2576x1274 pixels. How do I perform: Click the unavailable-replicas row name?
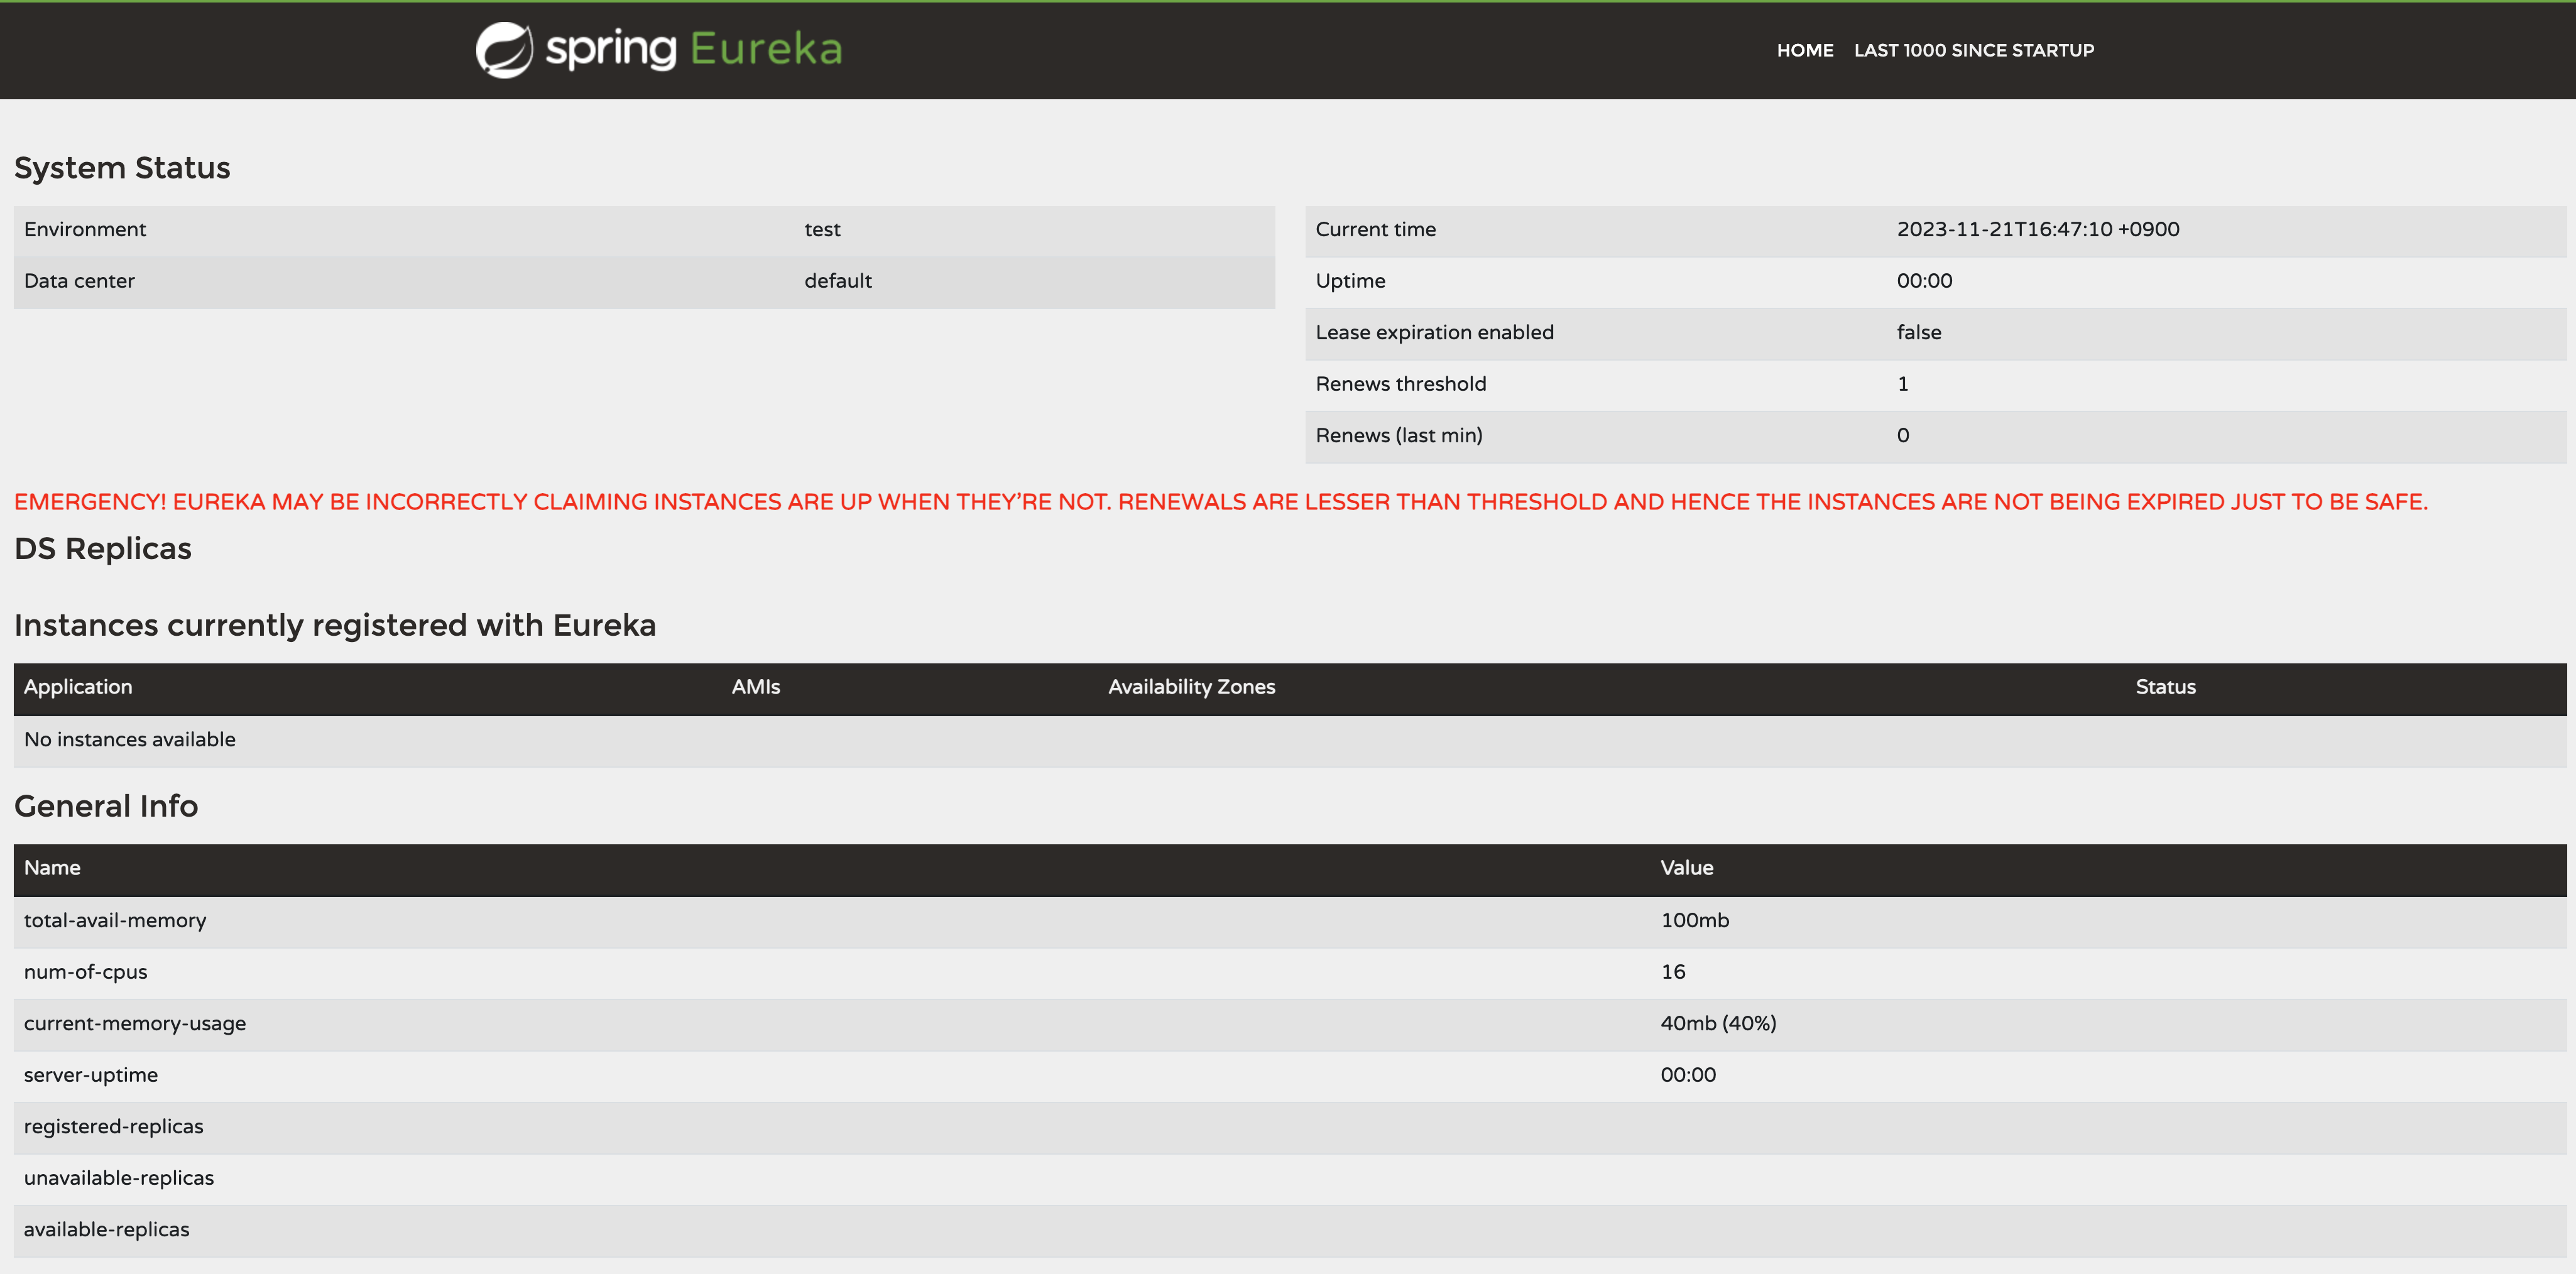pyautogui.click(x=119, y=1178)
